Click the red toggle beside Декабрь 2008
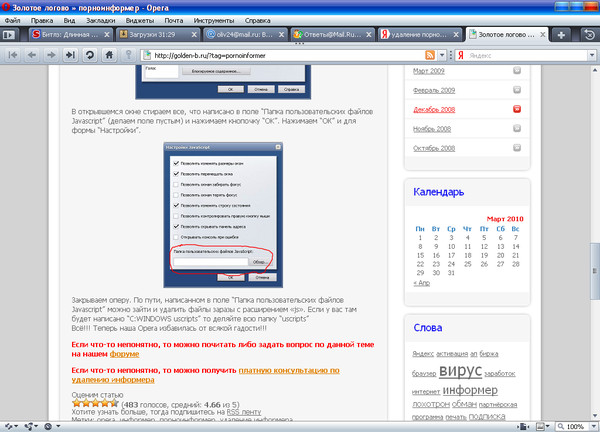This screenshot has height=432, width=600. pyautogui.click(x=517, y=109)
